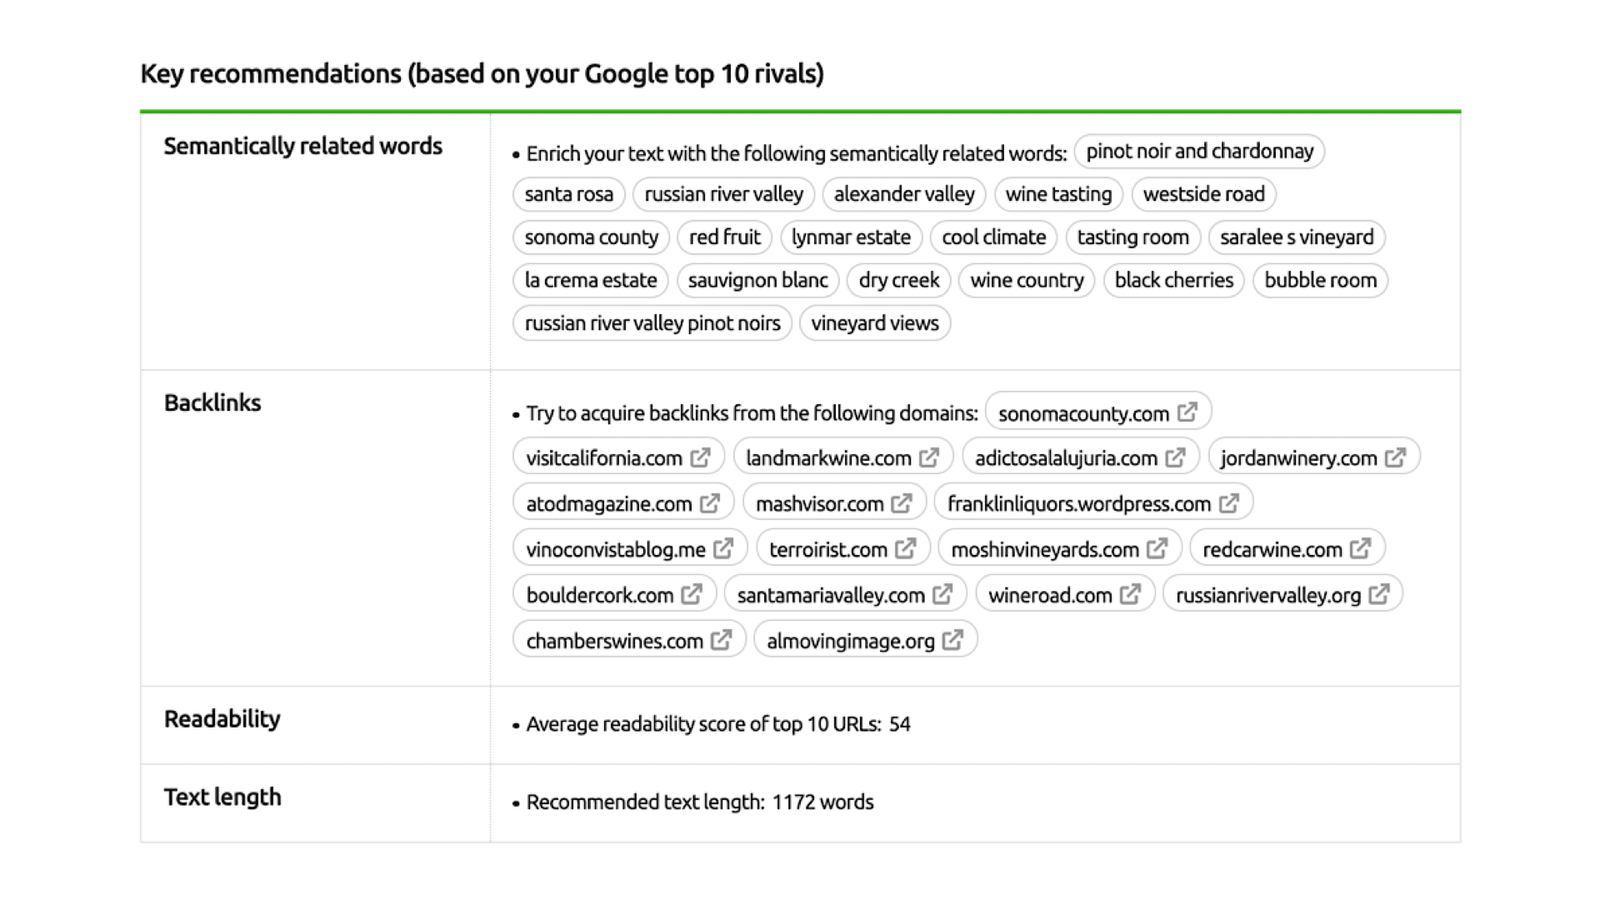Select the 'pinot noir and chardonnay' keyword chip

pos(1198,151)
